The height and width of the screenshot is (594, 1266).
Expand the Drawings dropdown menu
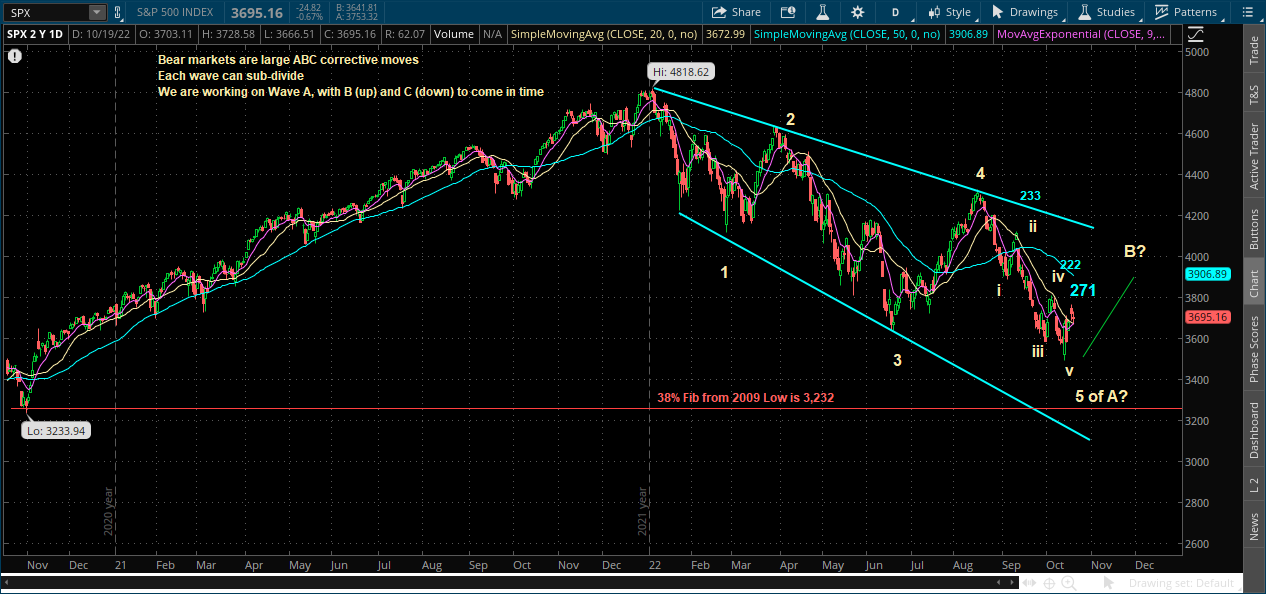1024,12
